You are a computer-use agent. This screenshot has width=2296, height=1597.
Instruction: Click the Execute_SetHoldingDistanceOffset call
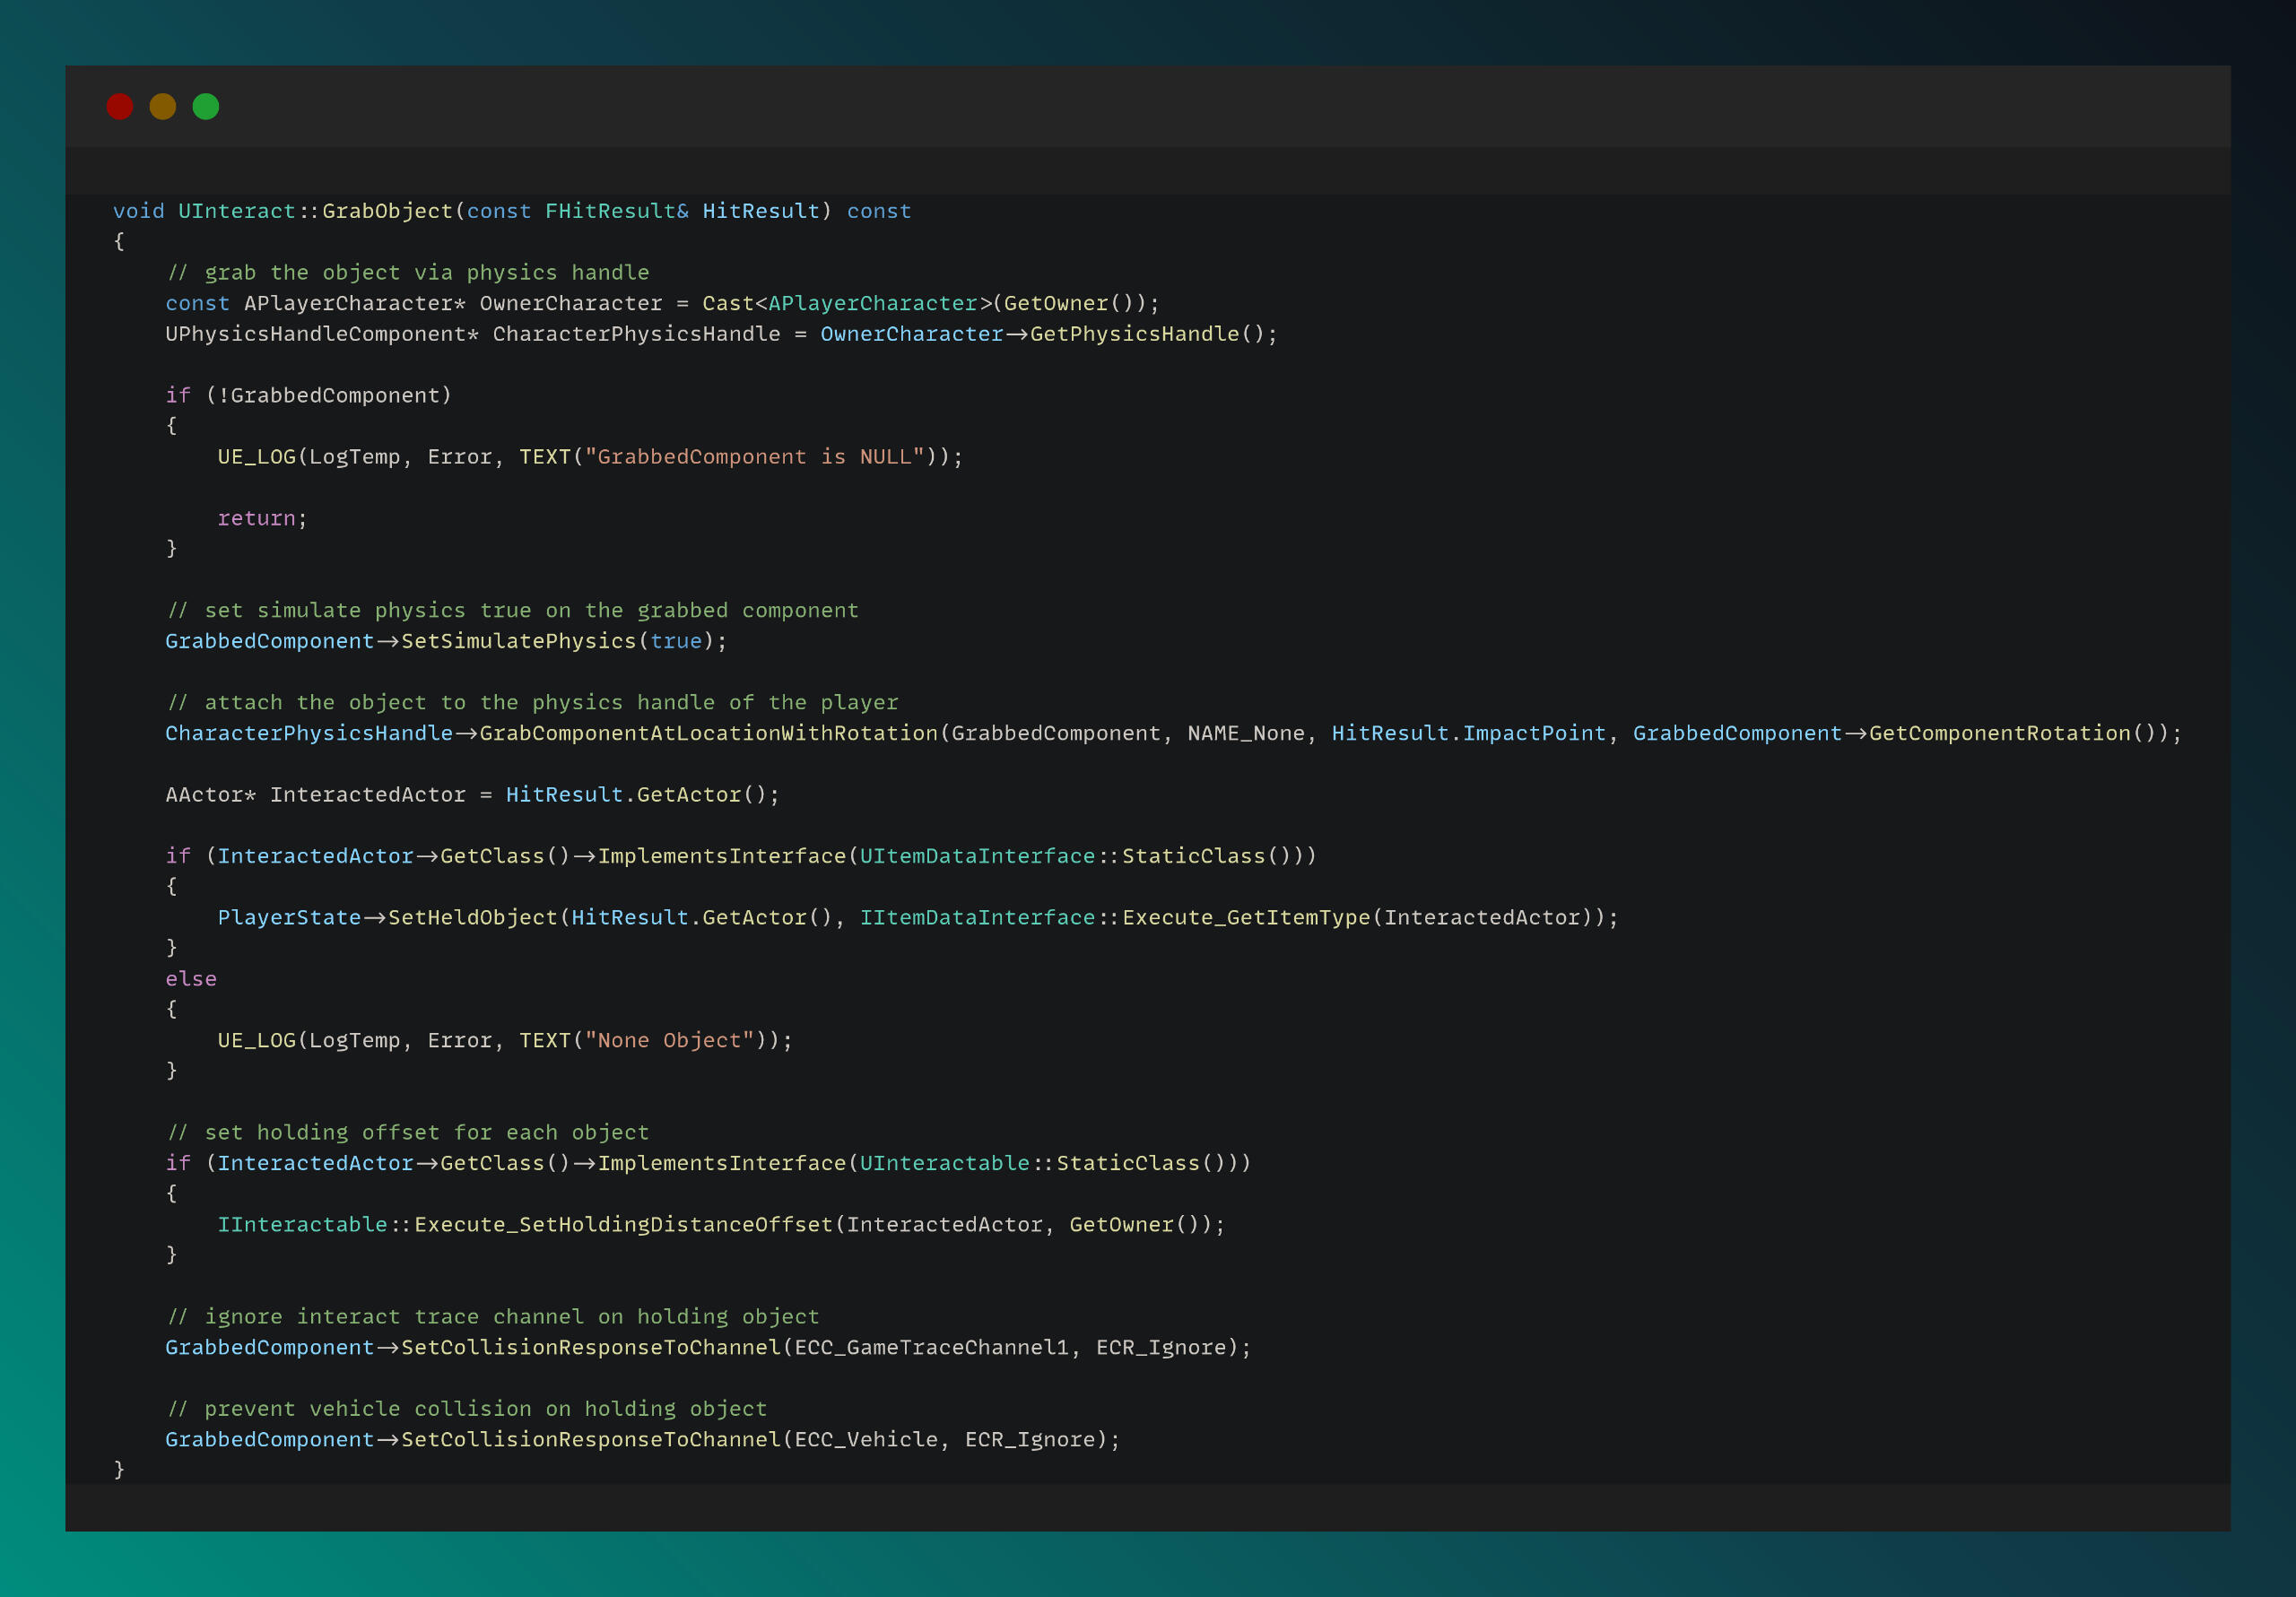[623, 1224]
